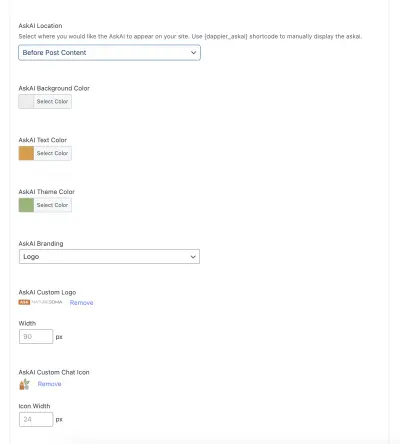The width and height of the screenshot is (400, 444).
Task: Remove the AskAI Custom Chat Icon
Action: point(49,384)
